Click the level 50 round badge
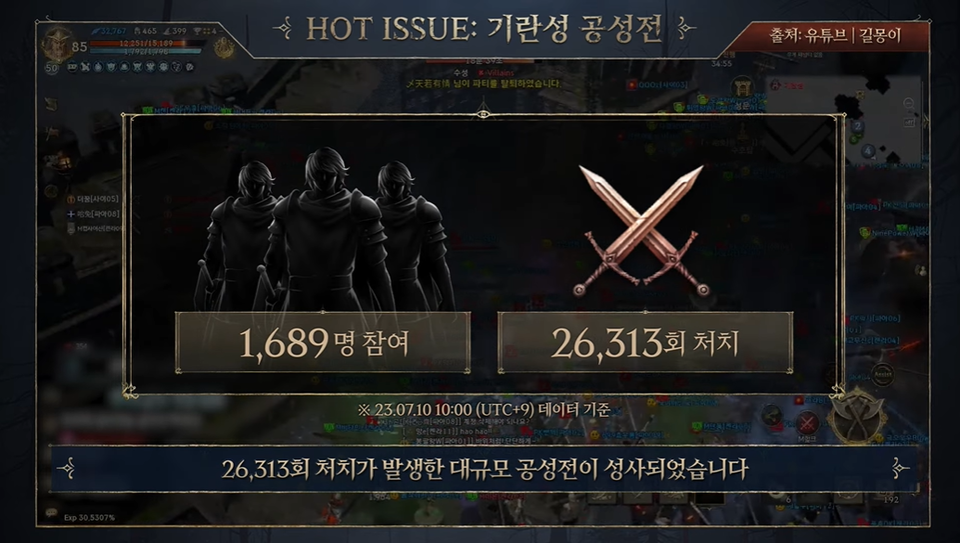Screen dimensions: 960x543 click(51, 67)
